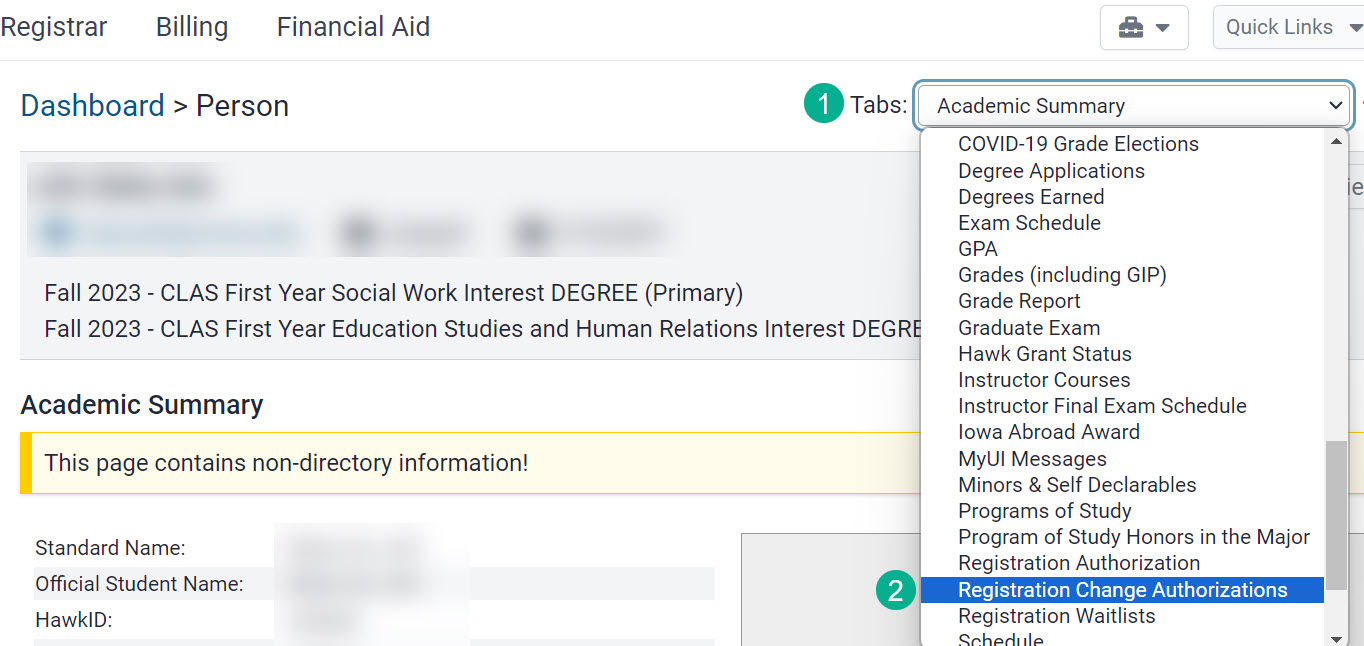Select Hawk Grant Status option
This screenshot has height=646, width=1364.
point(1045,353)
